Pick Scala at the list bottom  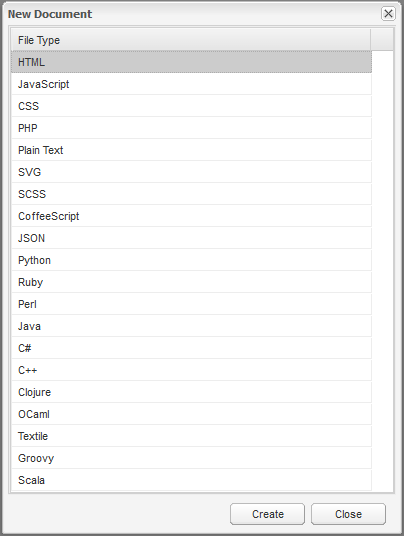tap(191, 480)
